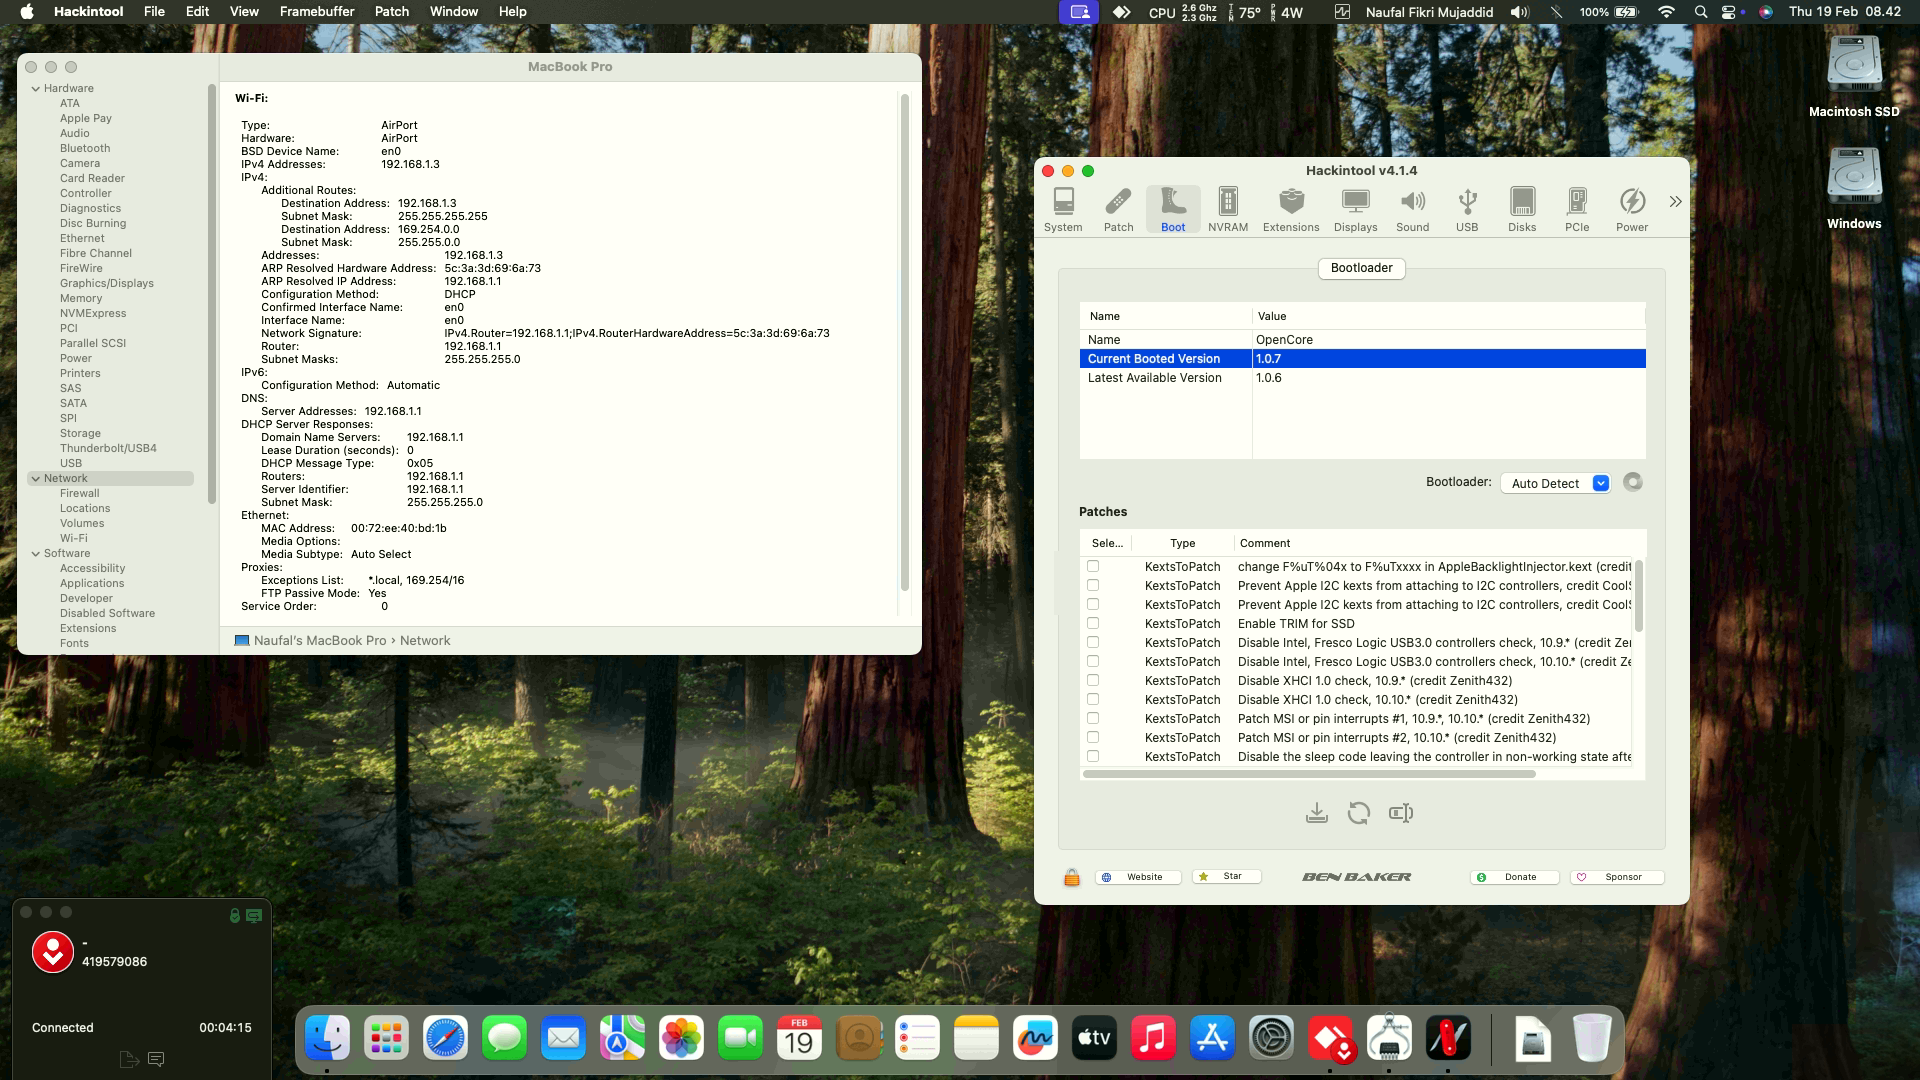Open the Window menu in menu bar

click(454, 11)
